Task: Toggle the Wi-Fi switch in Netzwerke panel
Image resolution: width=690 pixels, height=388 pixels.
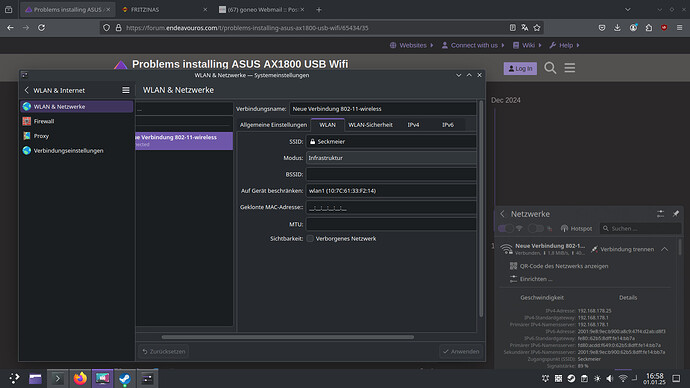Action: coord(506,228)
